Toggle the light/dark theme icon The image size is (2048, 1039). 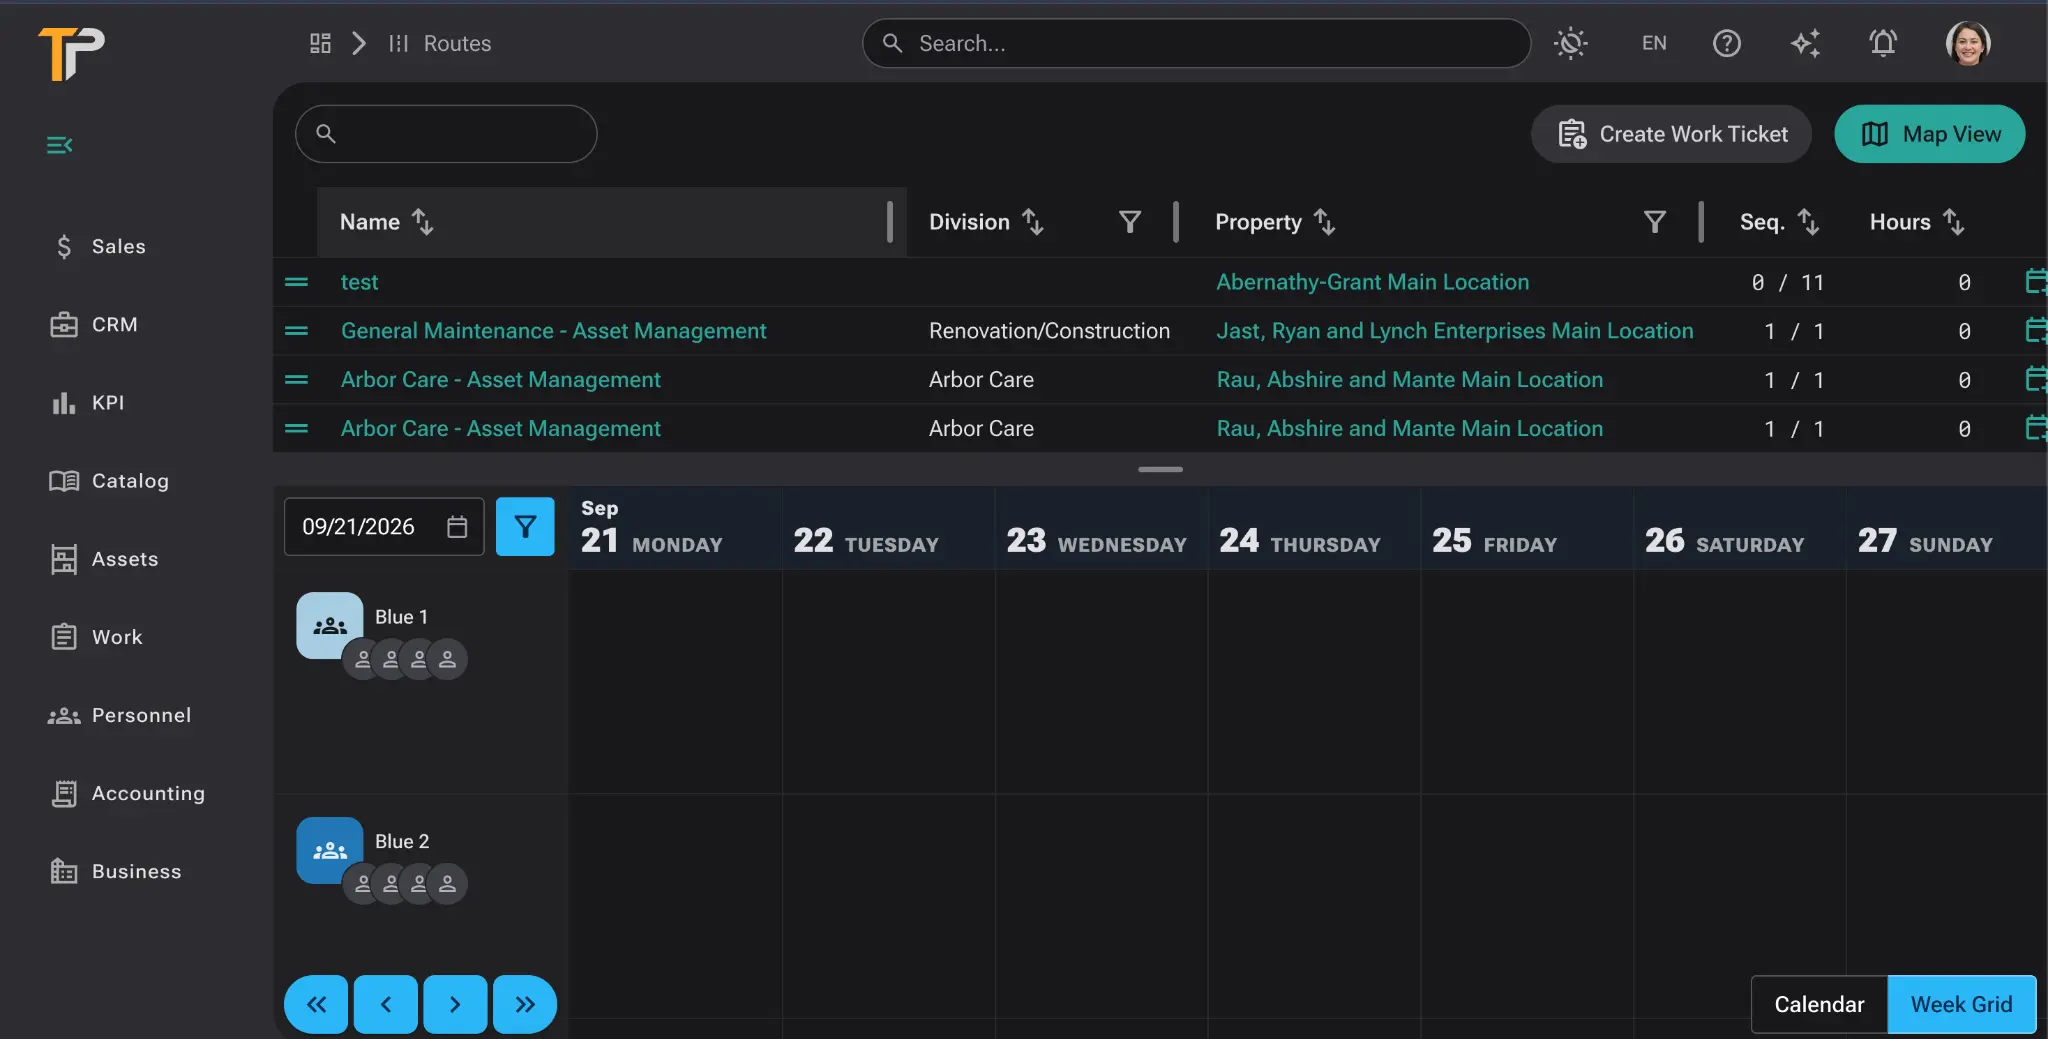[1571, 43]
